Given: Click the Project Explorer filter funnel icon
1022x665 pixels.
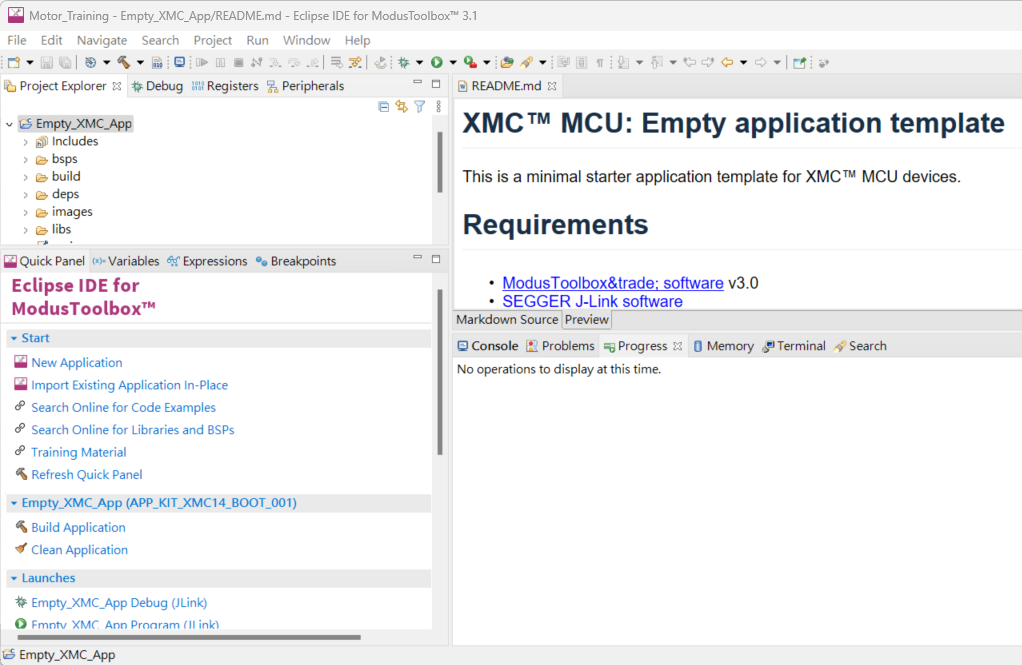Looking at the screenshot, I should click(419, 106).
